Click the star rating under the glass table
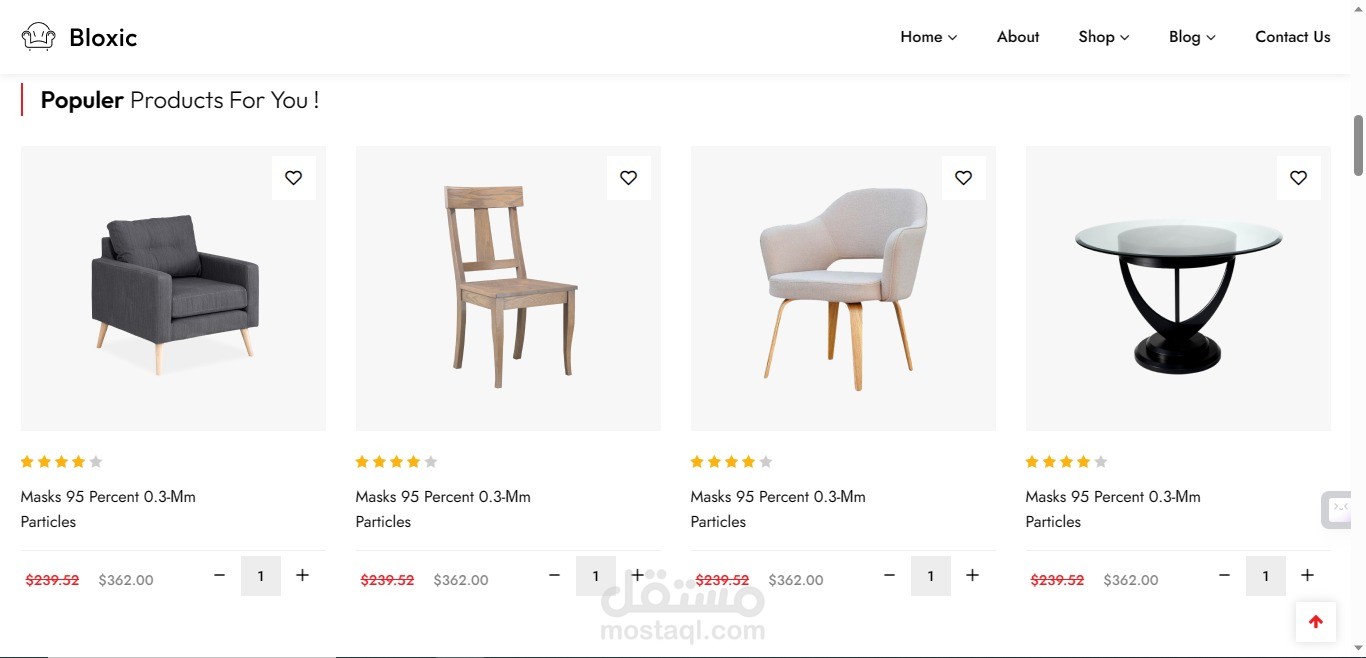 pyautogui.click(x=1066, y=462)
